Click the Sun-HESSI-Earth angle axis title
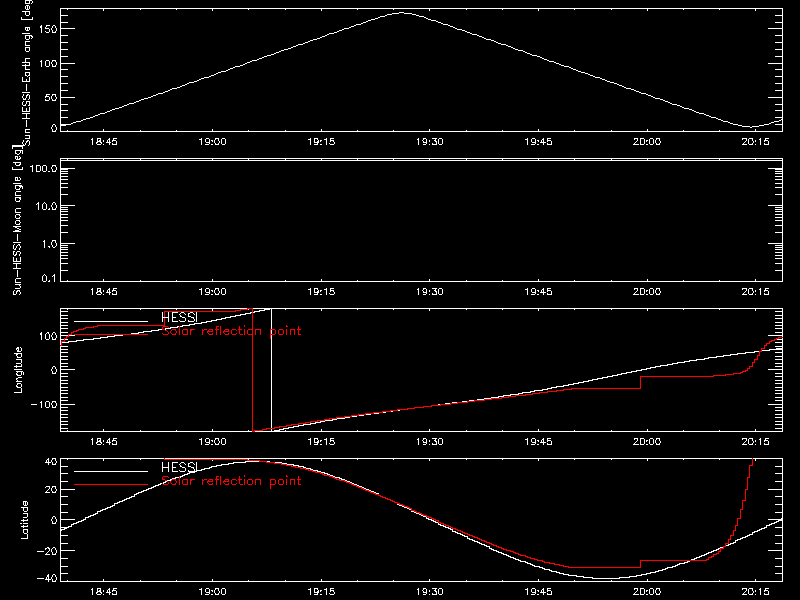Viewport: 800px width, 600px height. [27, 72]
